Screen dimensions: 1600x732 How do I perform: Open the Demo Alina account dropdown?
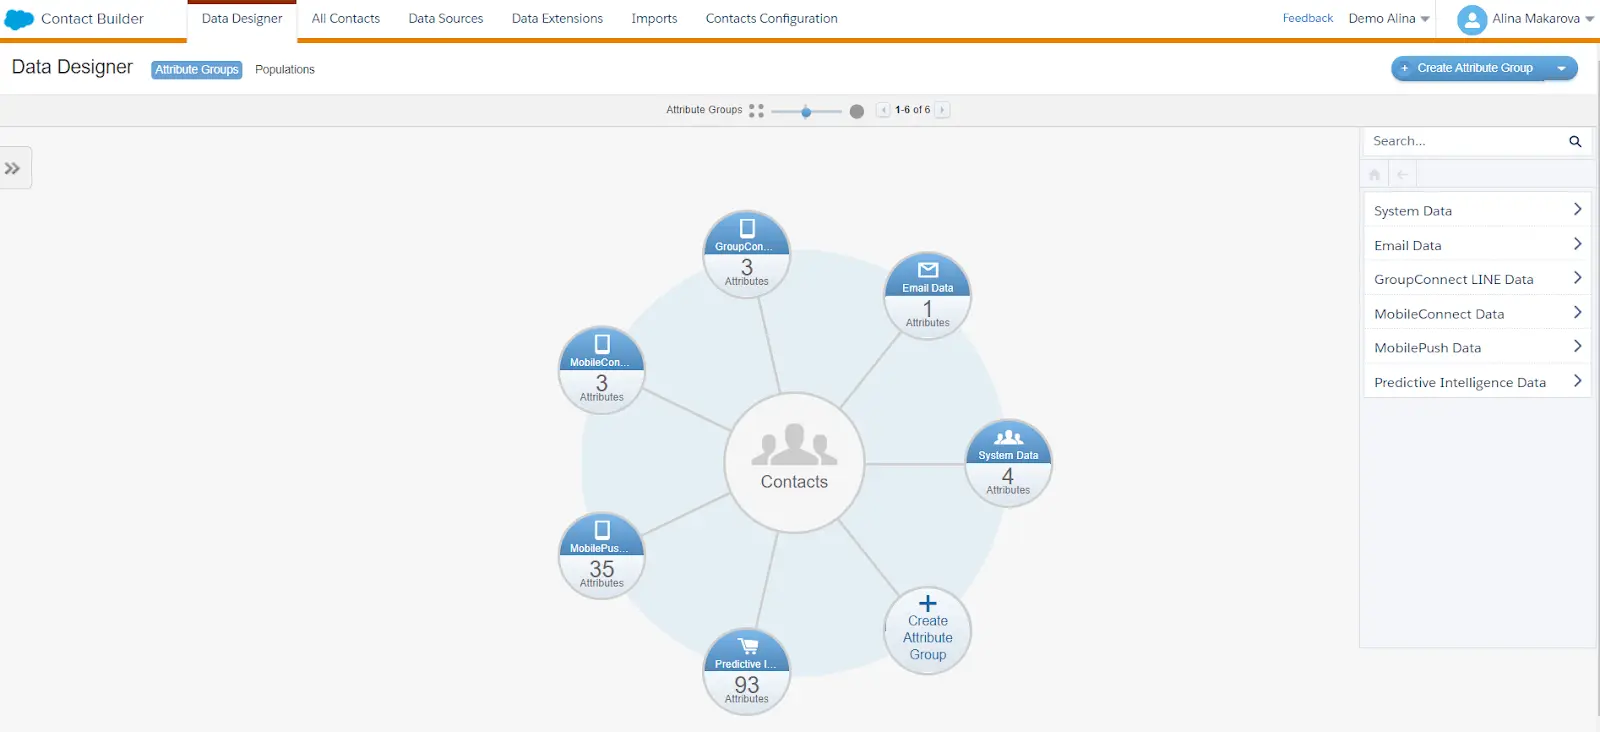[1388, 19]
